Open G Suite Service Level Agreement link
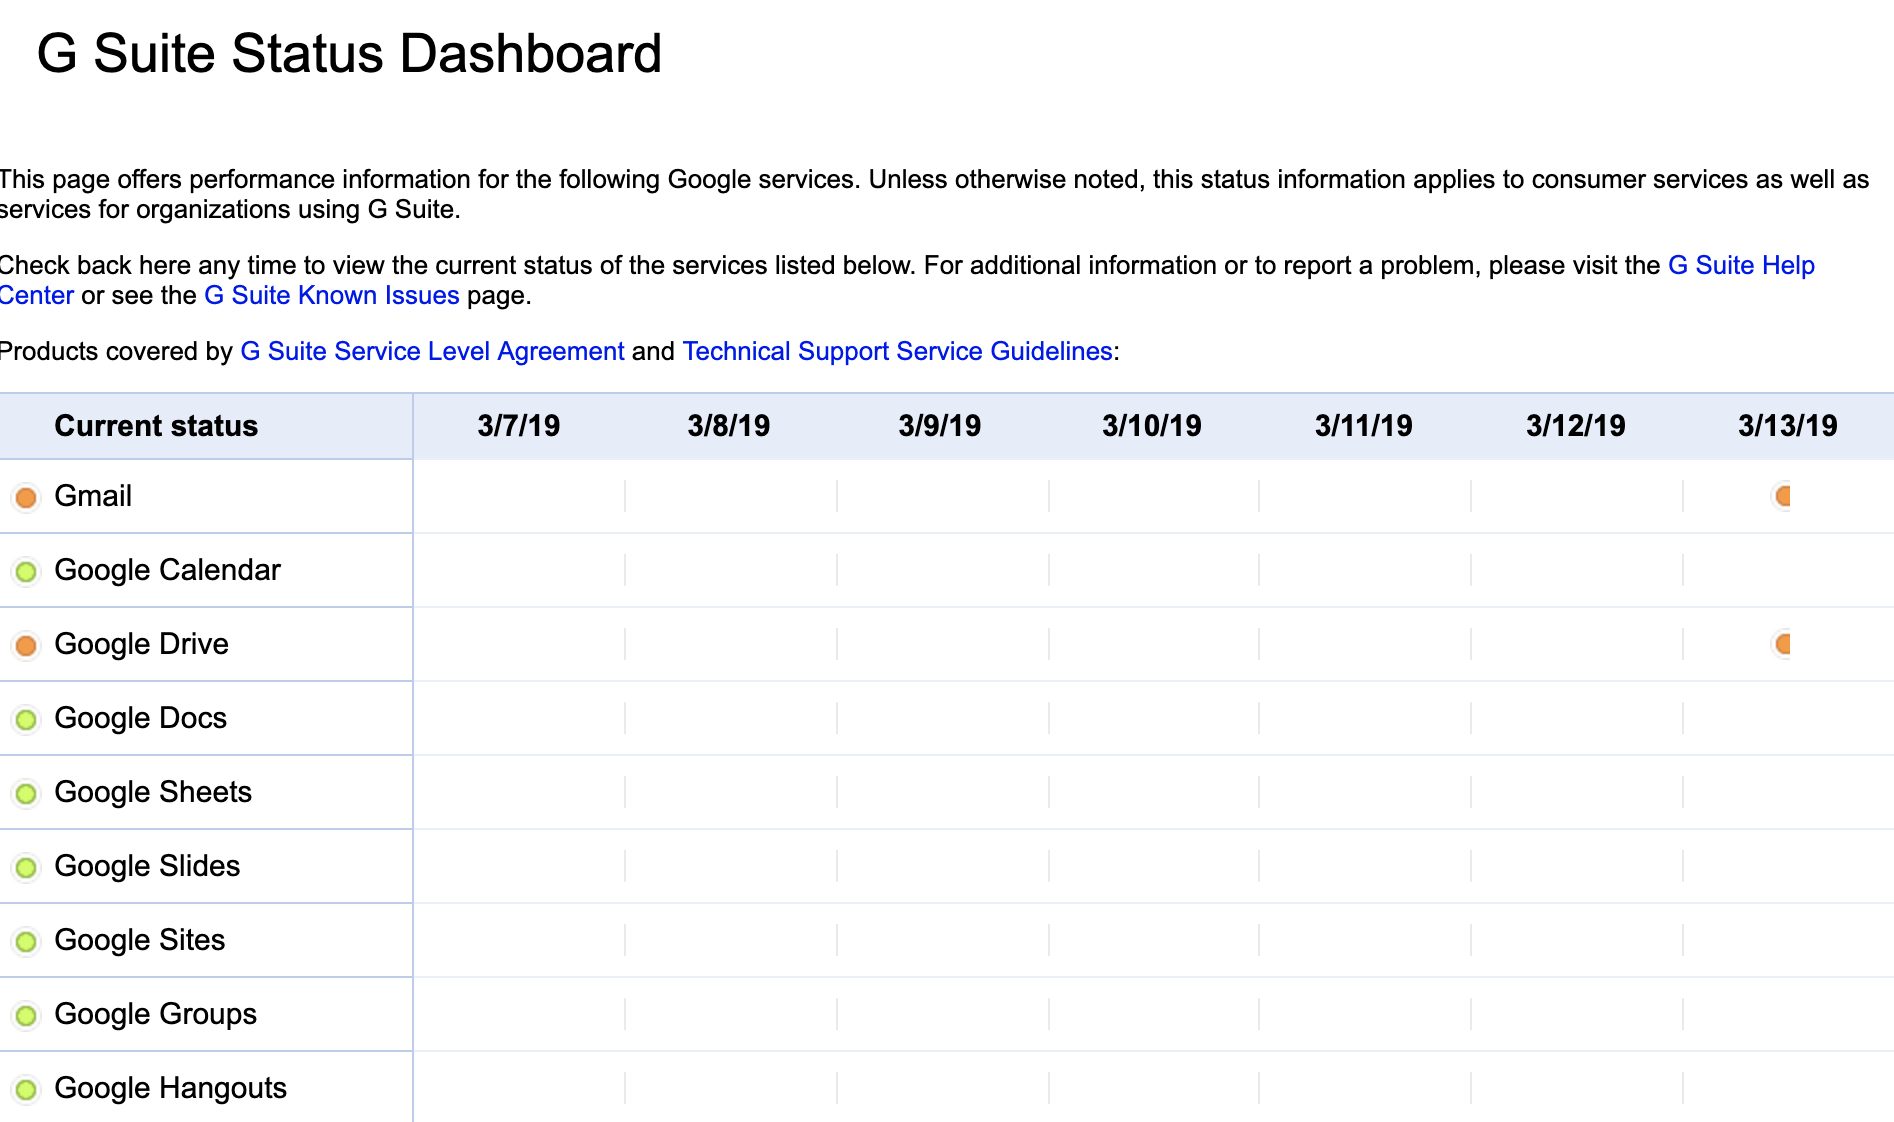This screenshot has height=1122, width=1894. pyautogui.click(x=432, y=351)
